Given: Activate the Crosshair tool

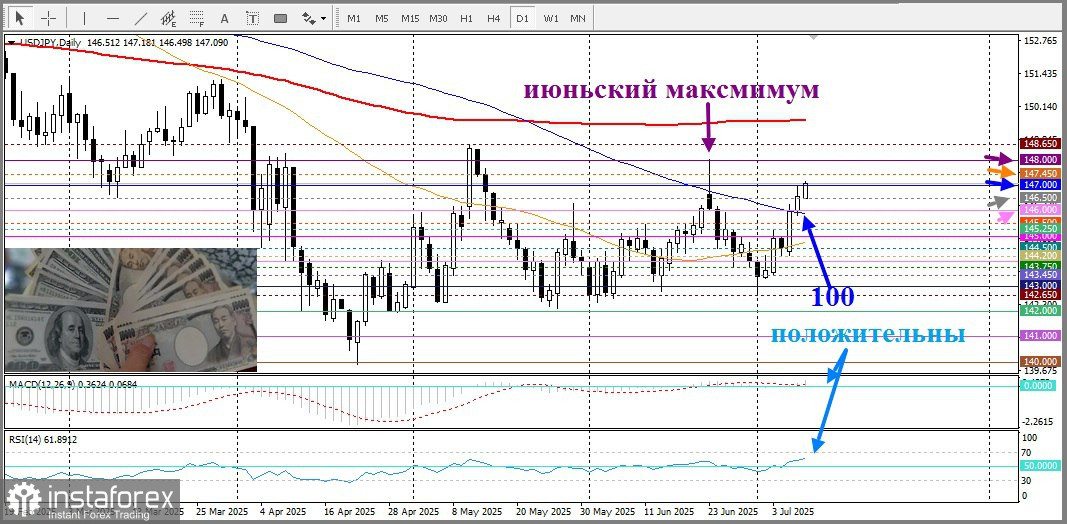Looking at the screenshot, I should pos(48,18).
